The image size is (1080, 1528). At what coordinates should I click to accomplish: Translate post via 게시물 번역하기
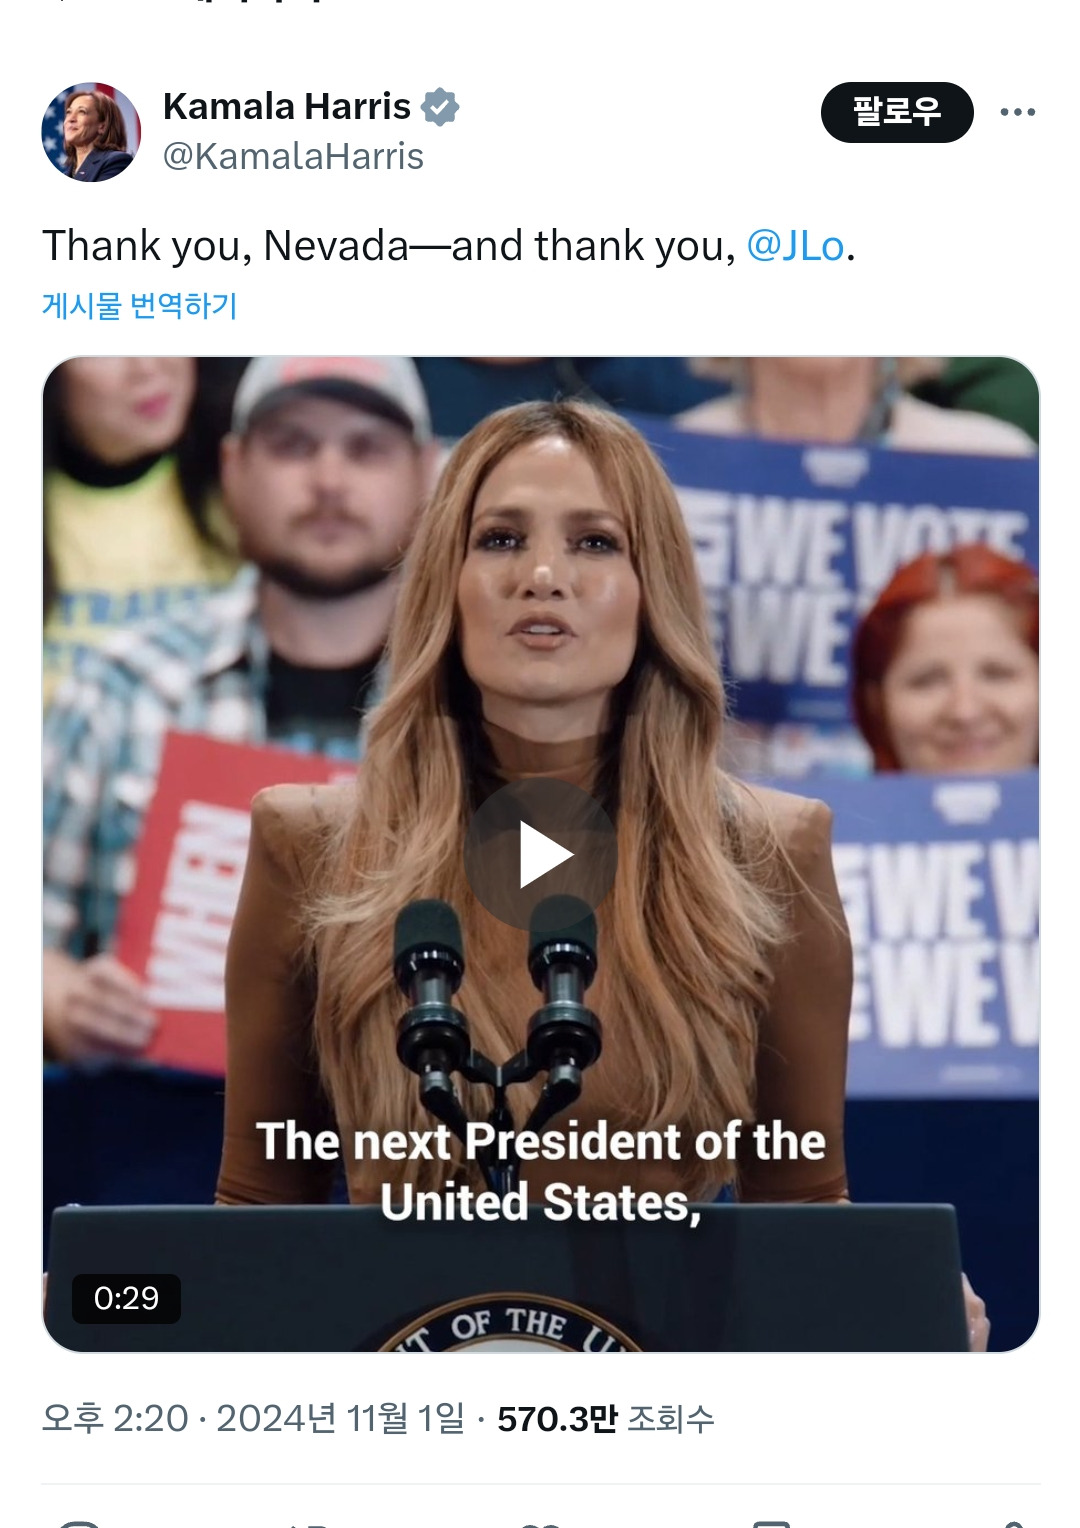tap(139, 305)
